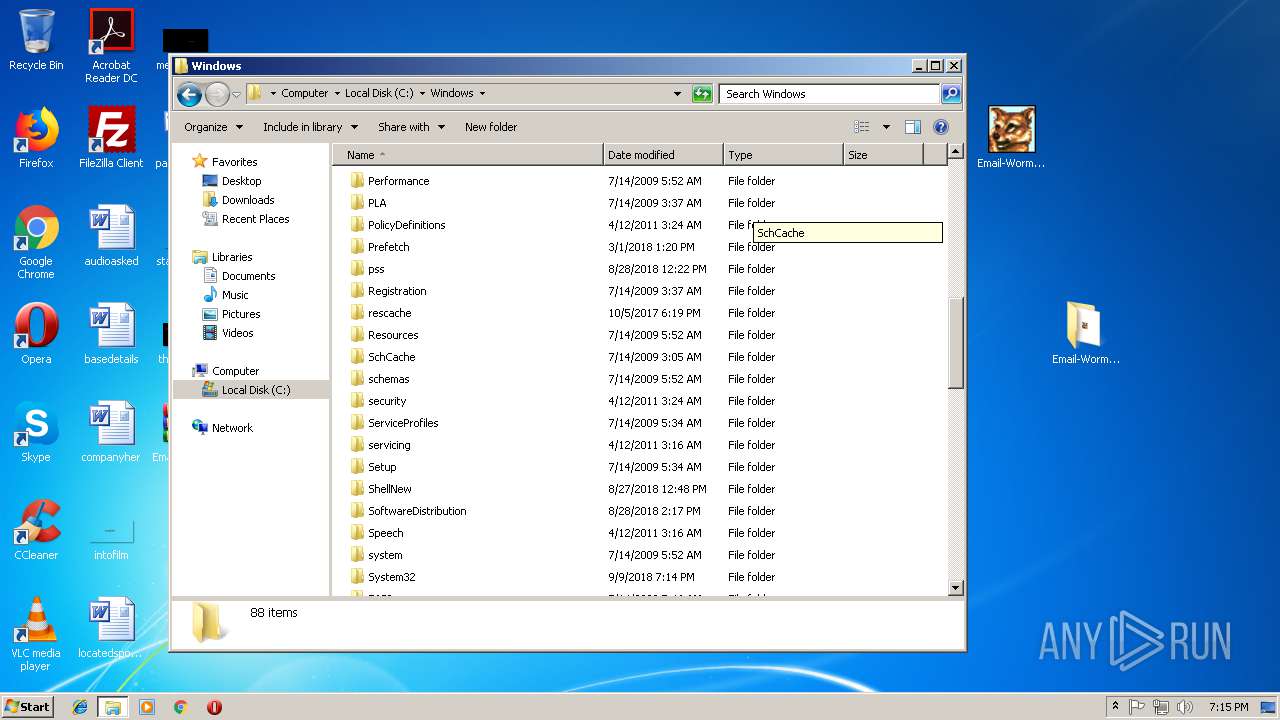The width and height of the screenshot is (1280, 720).
Task: Select the Email-Worm dog picture icon
Action: point(1011,138)
